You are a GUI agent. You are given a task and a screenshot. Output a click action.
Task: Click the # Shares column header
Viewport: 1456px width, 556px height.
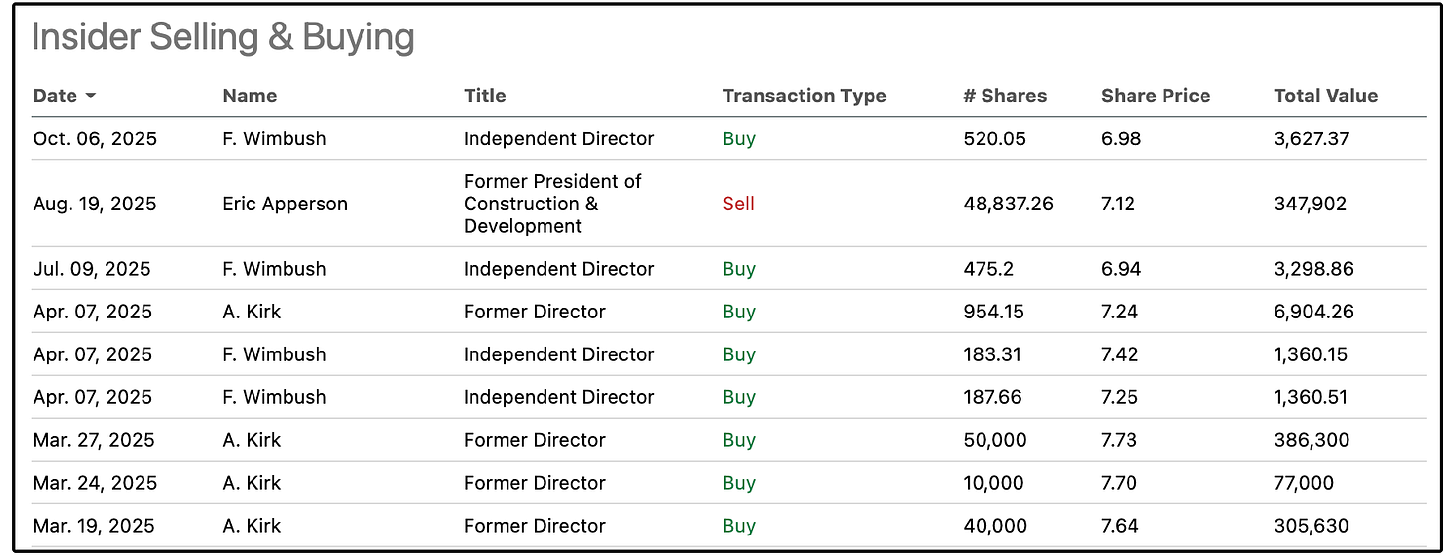[1005, 96]
